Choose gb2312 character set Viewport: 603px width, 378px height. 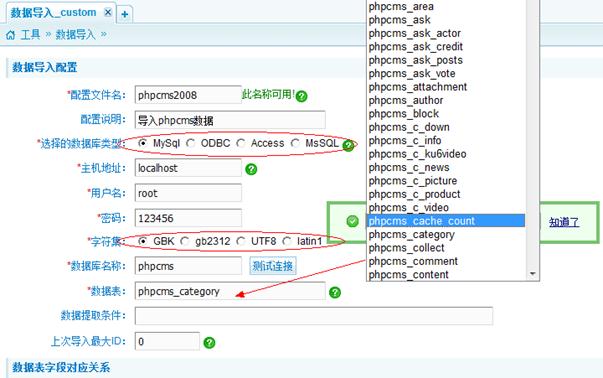(185, 241)
